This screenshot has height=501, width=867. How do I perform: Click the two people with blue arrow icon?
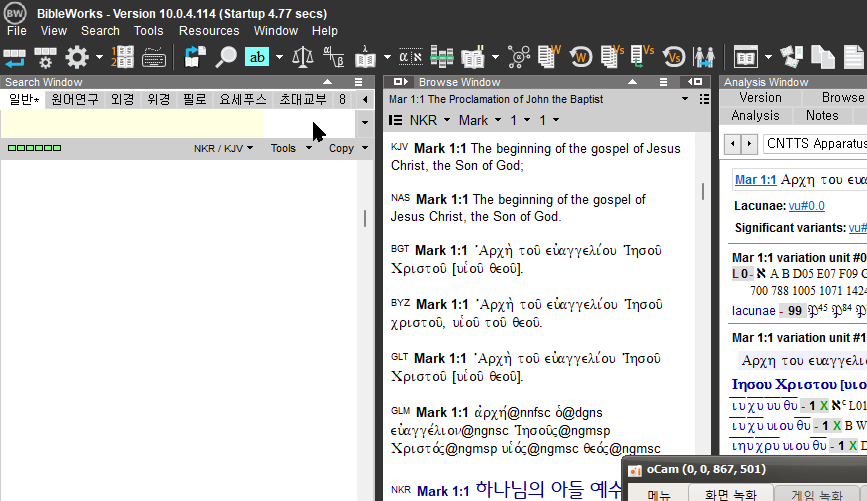click(x=704, y=57)
